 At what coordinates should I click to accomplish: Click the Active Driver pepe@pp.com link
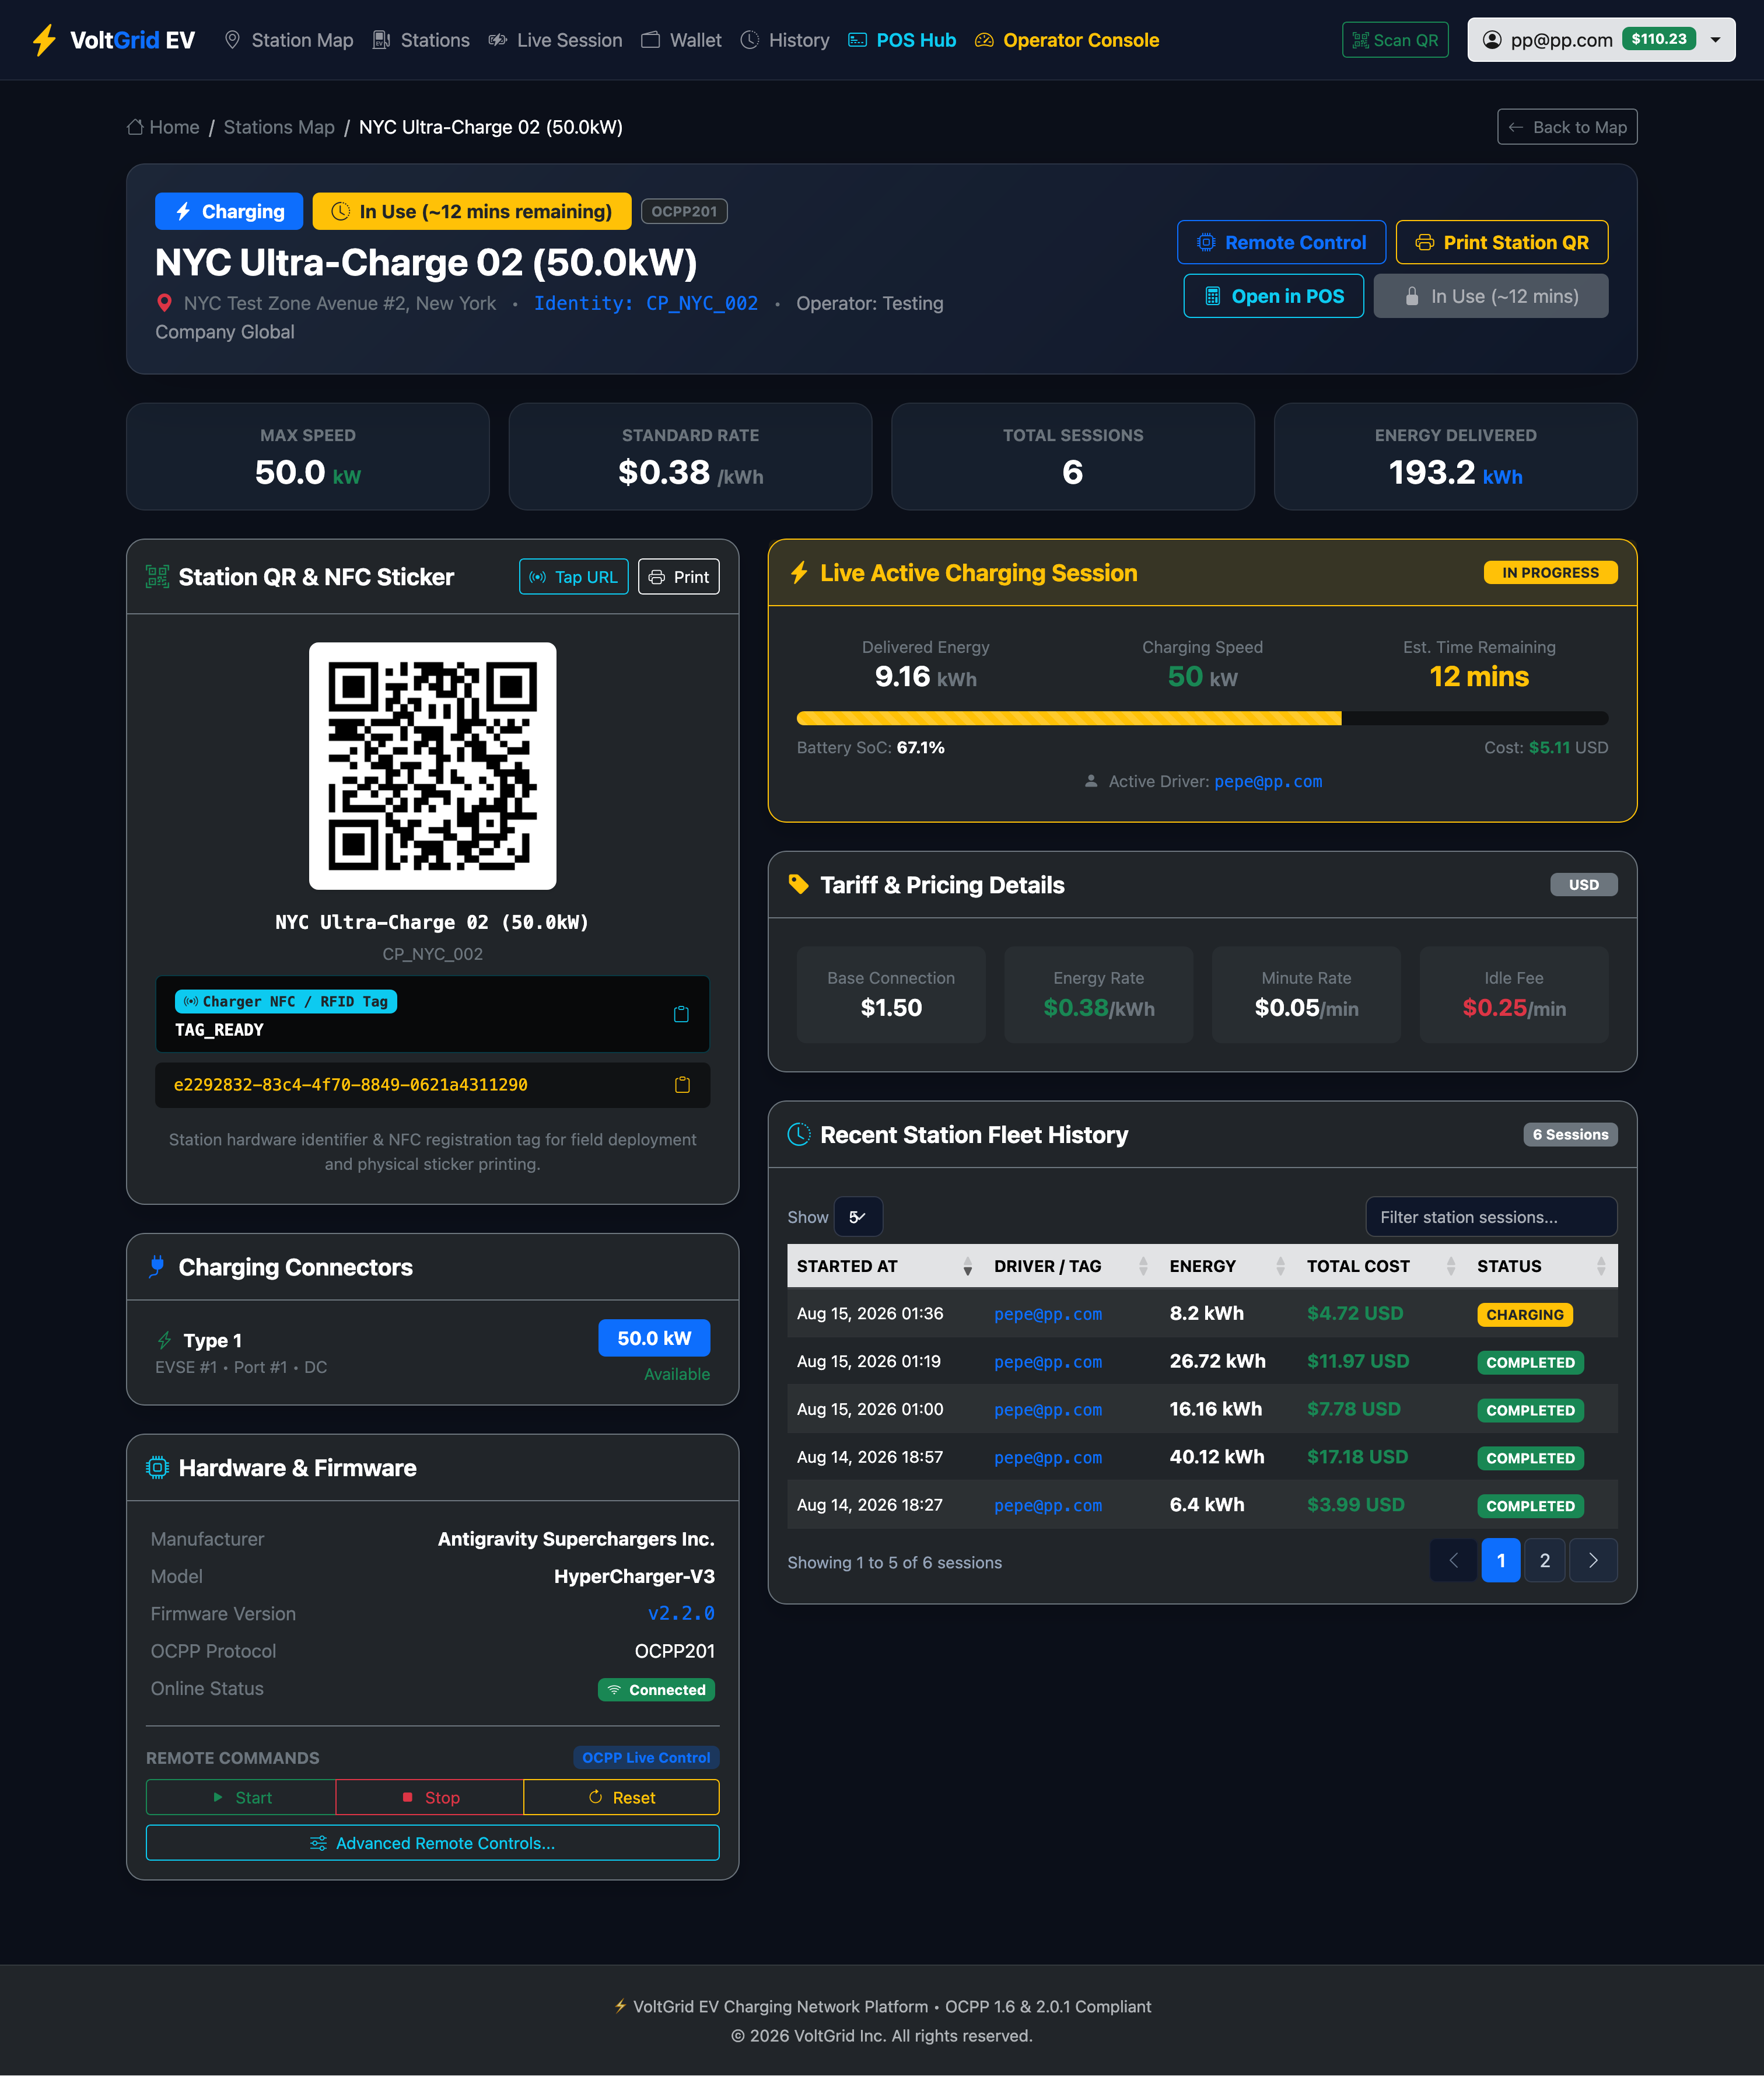point(1268,781)
